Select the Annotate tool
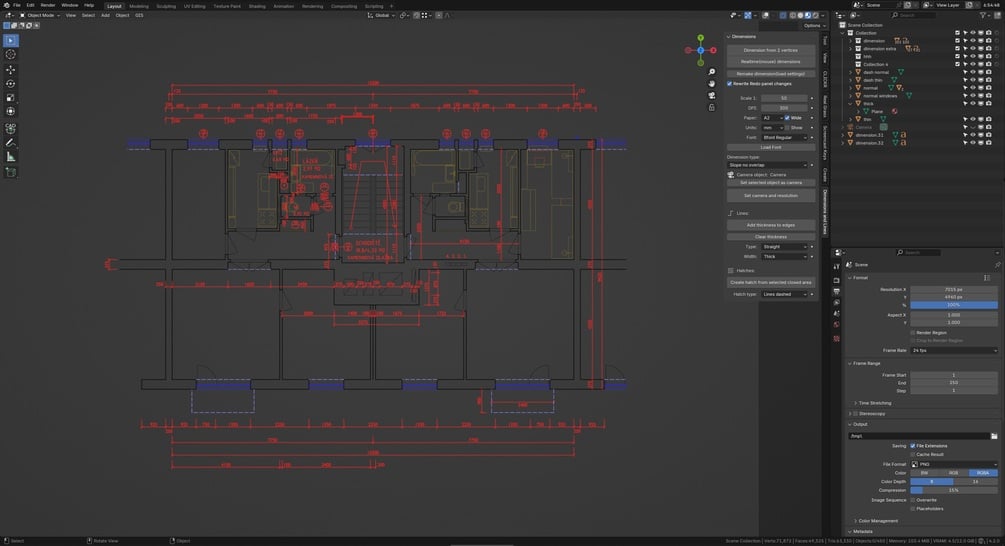Screen dimensions: 1005x546 pos(10,142)
